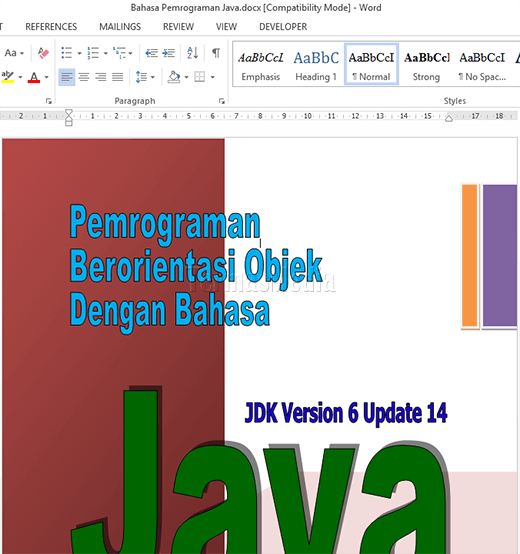Open numbering library dropdown arrow
This screenshot has height=554, width=520.
[x=105, y=53]
